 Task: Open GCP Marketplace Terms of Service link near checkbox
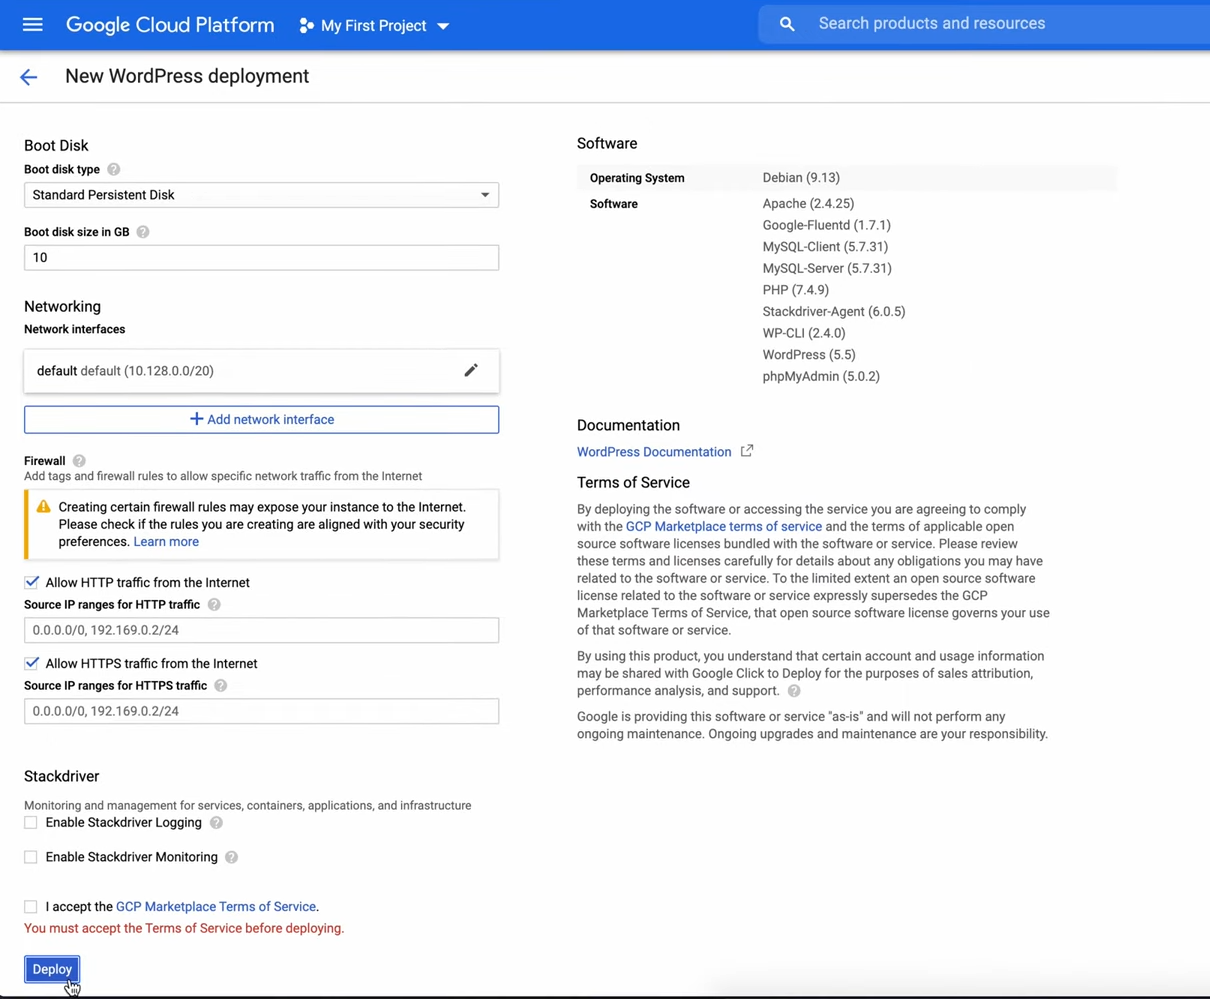coord(216,907)
